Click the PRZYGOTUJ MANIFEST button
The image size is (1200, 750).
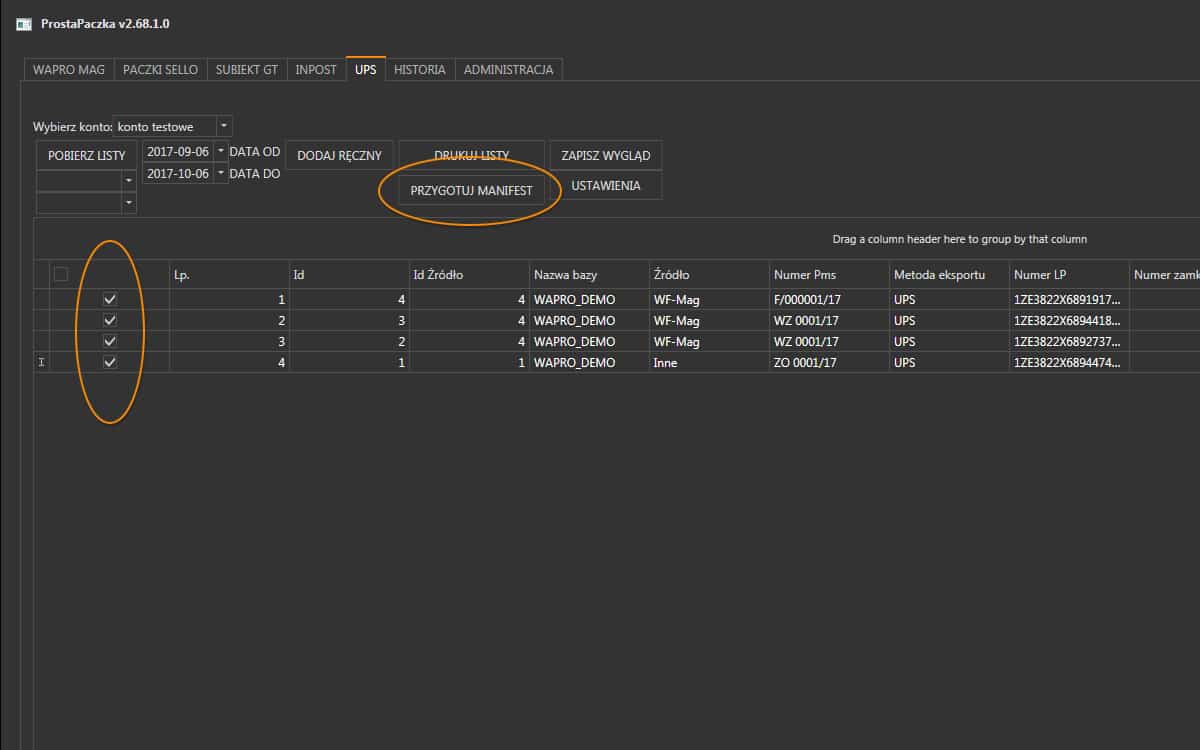click(472, 190)
